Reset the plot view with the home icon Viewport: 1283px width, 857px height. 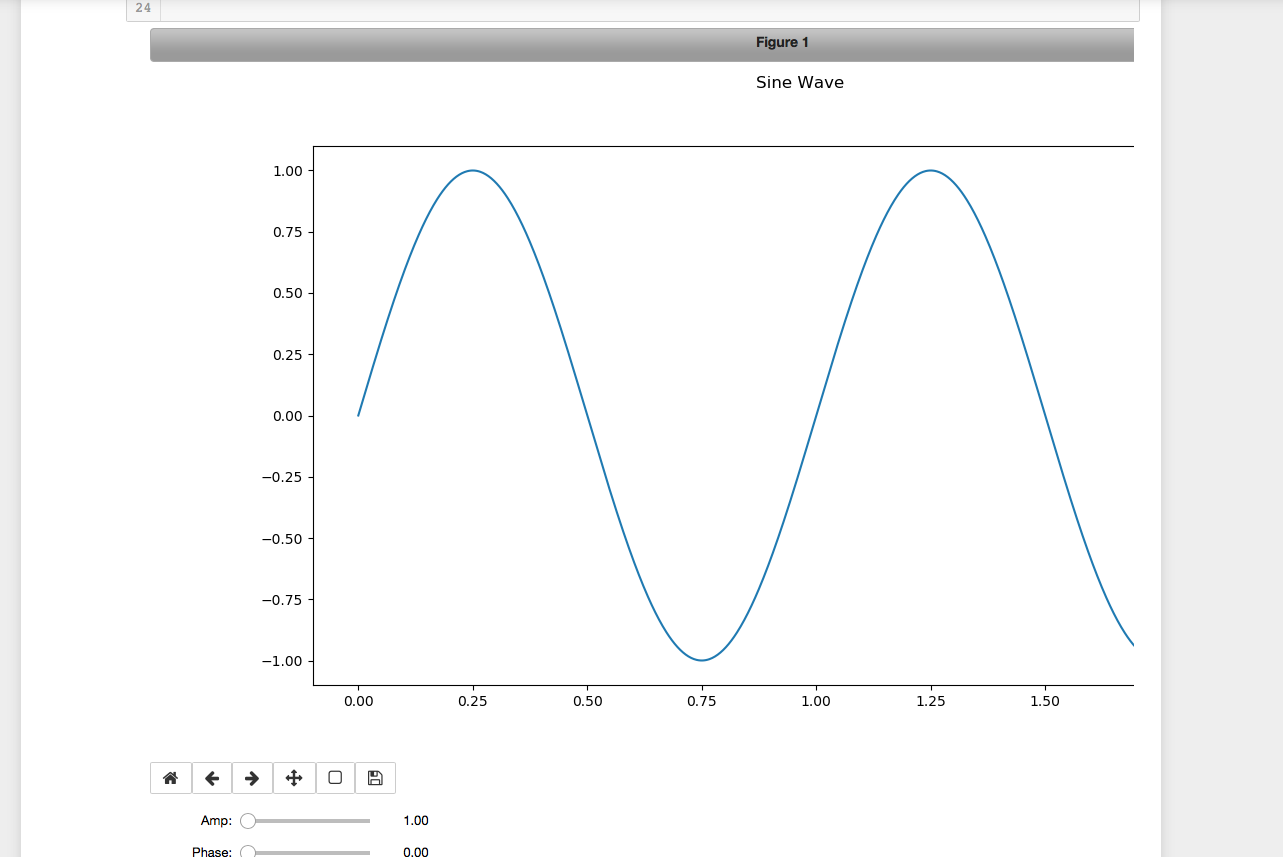pyautogui.click(x=170, y=777)
